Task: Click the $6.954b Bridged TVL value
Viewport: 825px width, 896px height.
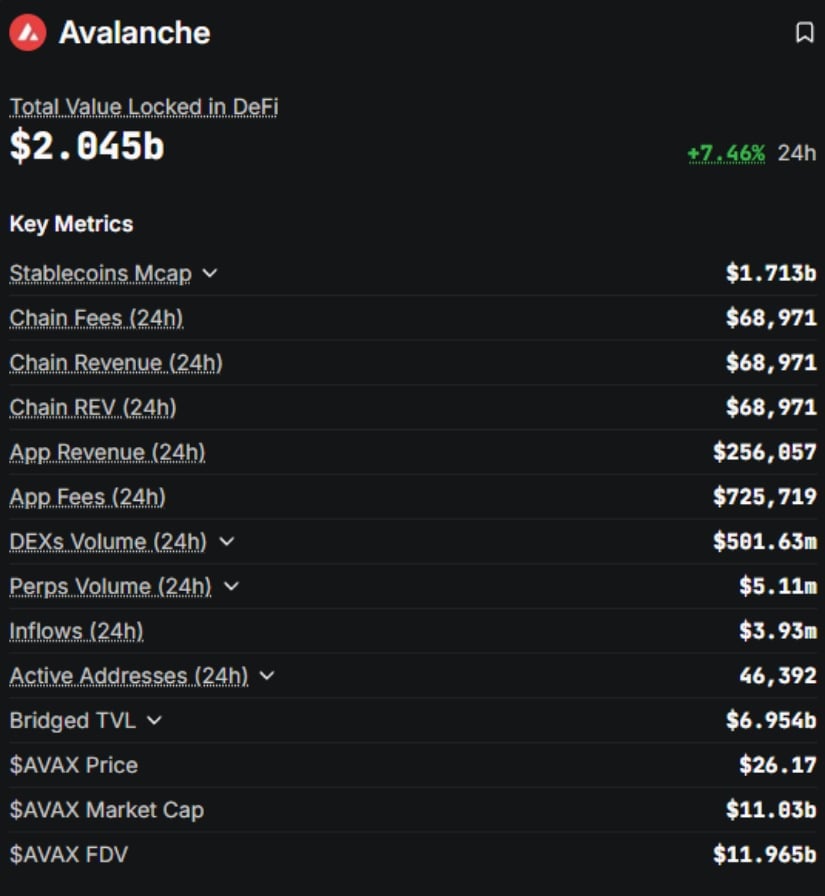Action: click(x=771, y=720)
